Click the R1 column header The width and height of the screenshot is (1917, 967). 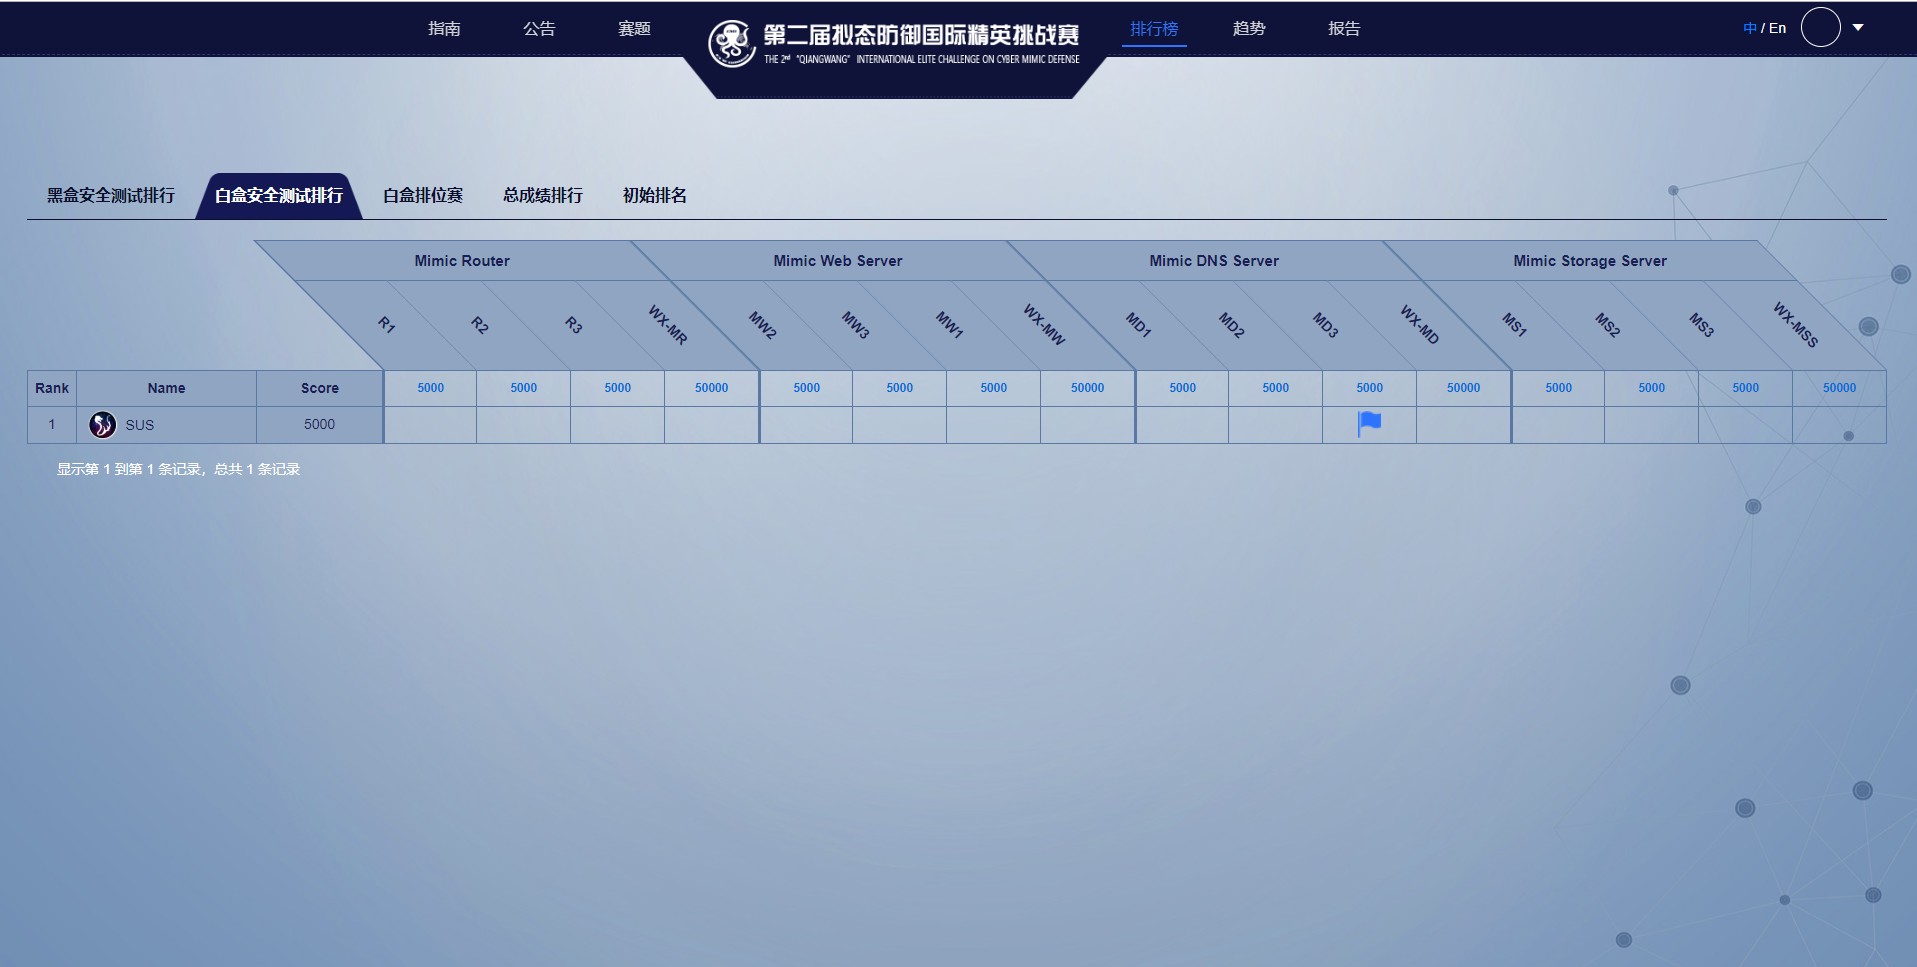(386, 325)
